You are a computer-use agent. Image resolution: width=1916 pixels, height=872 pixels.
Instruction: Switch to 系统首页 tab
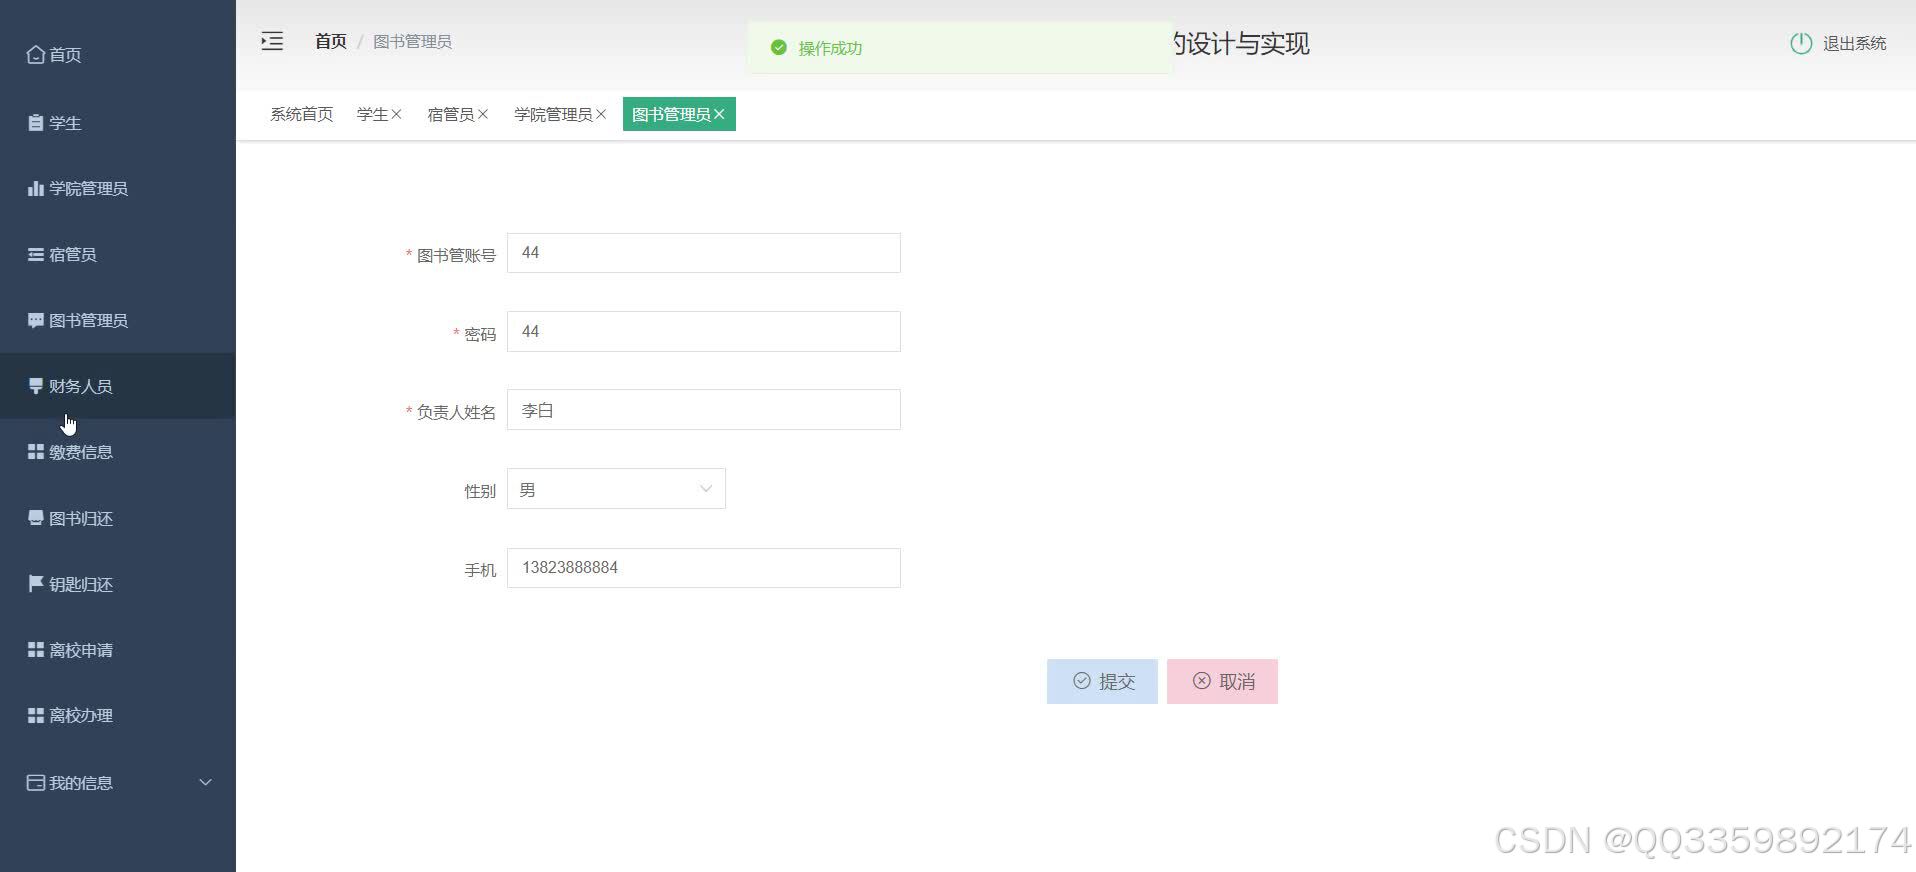point(301,114)
